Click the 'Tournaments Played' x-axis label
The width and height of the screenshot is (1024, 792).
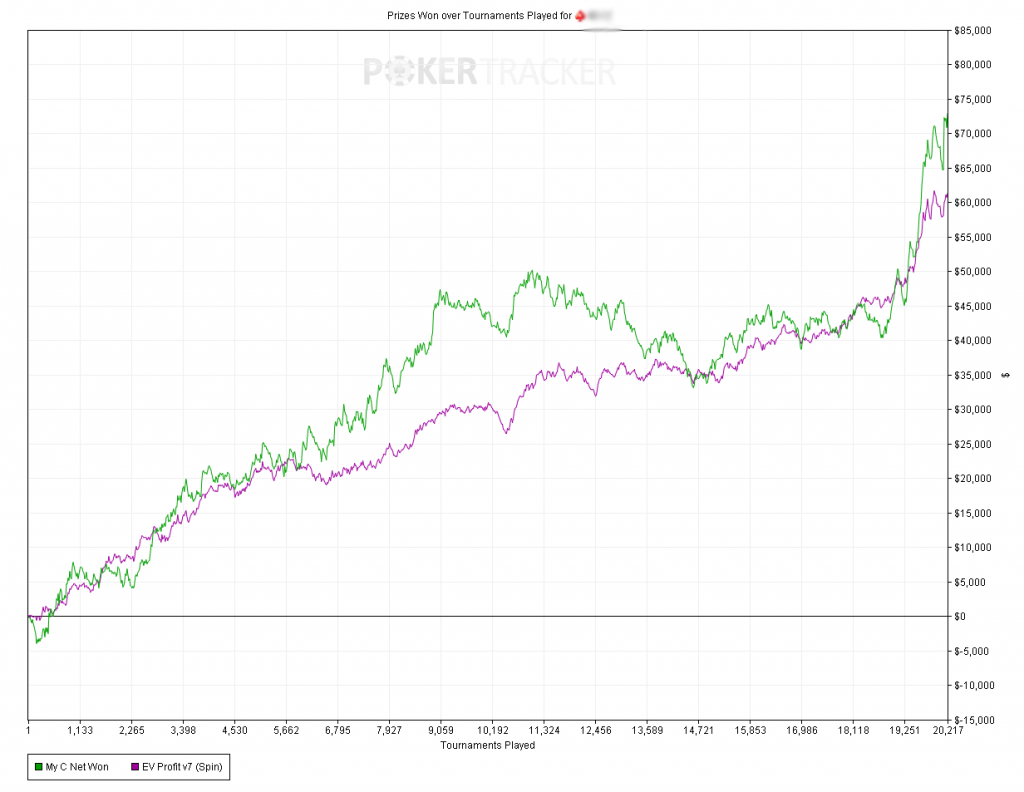(x=488, y=745)
